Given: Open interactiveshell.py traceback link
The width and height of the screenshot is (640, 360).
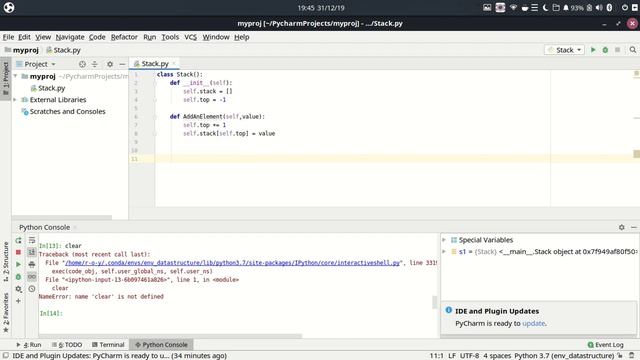Looking at the screenshot, I should tap(232, 263).
